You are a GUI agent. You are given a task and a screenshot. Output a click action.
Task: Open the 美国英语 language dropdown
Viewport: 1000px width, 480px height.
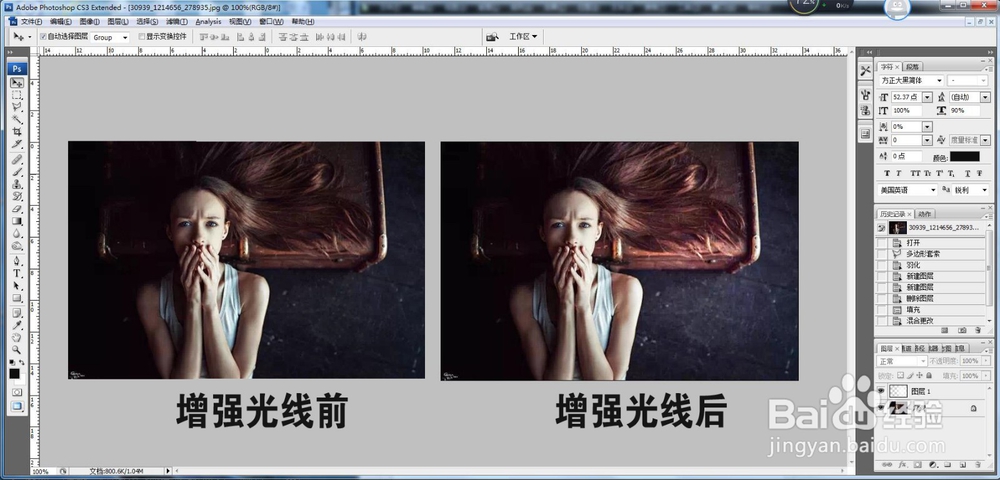pyautogui.click(x=908, y=190)
